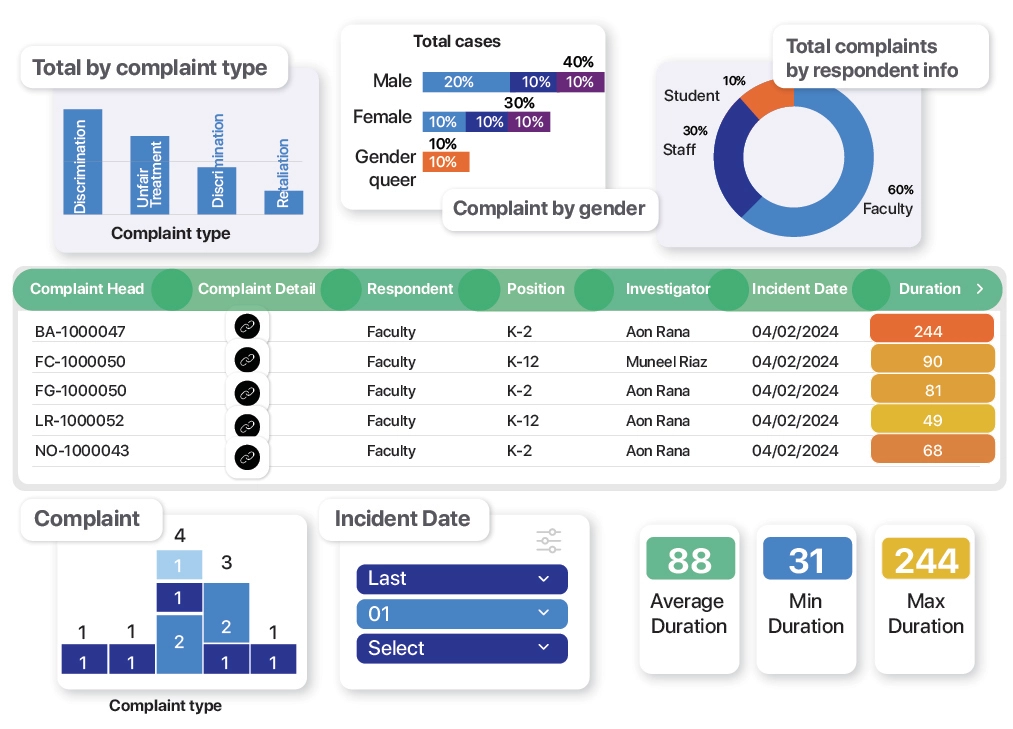Open the link icon for FC-1000050
Viewport: 1013px width, 729px height.
click(247, 360)
